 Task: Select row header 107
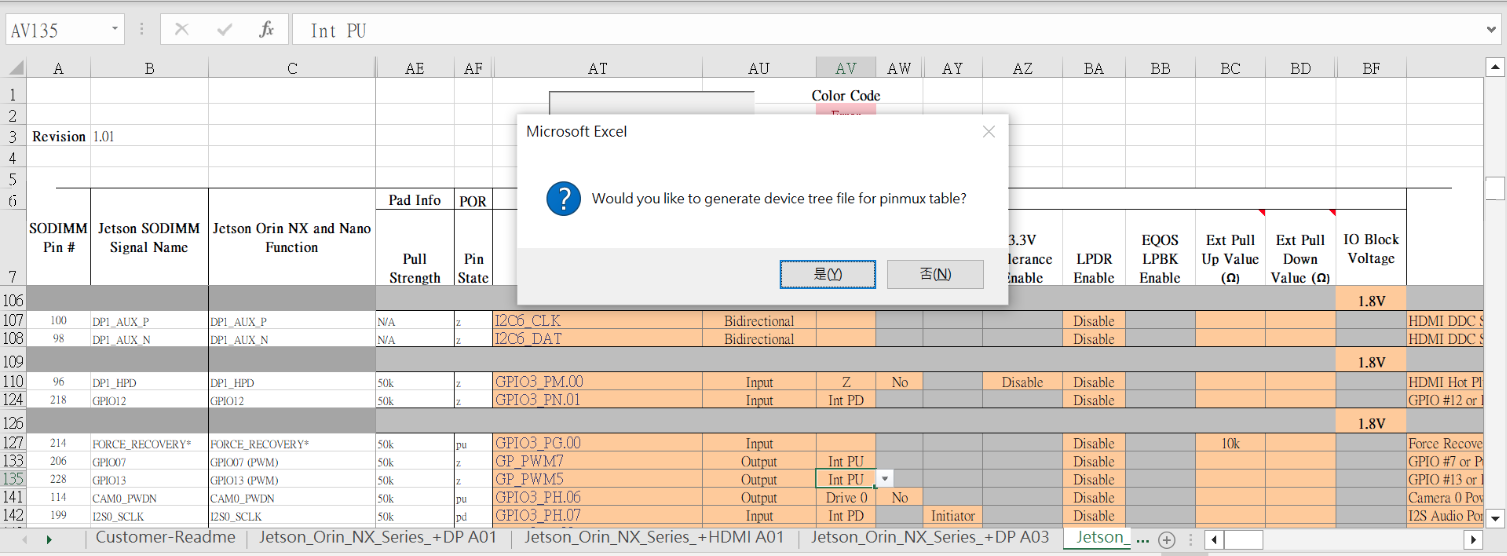point(13,321)
